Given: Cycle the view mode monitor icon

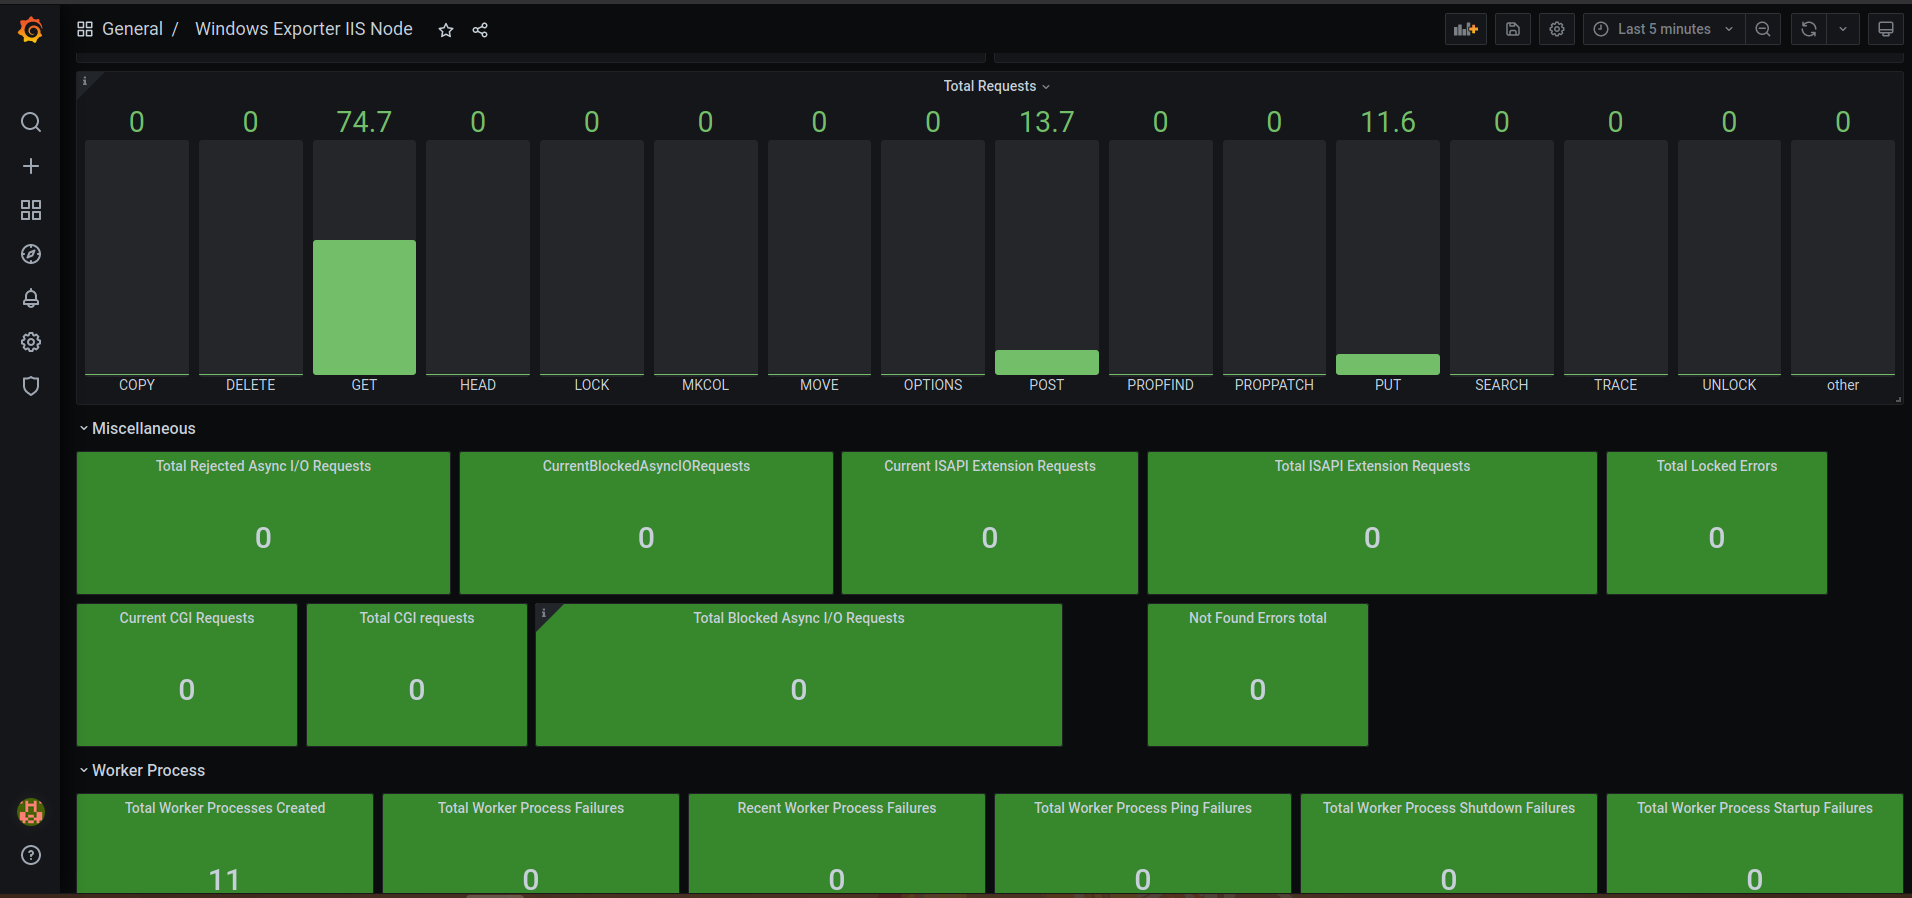Looking at the screenshot, I should (1885, 29).
